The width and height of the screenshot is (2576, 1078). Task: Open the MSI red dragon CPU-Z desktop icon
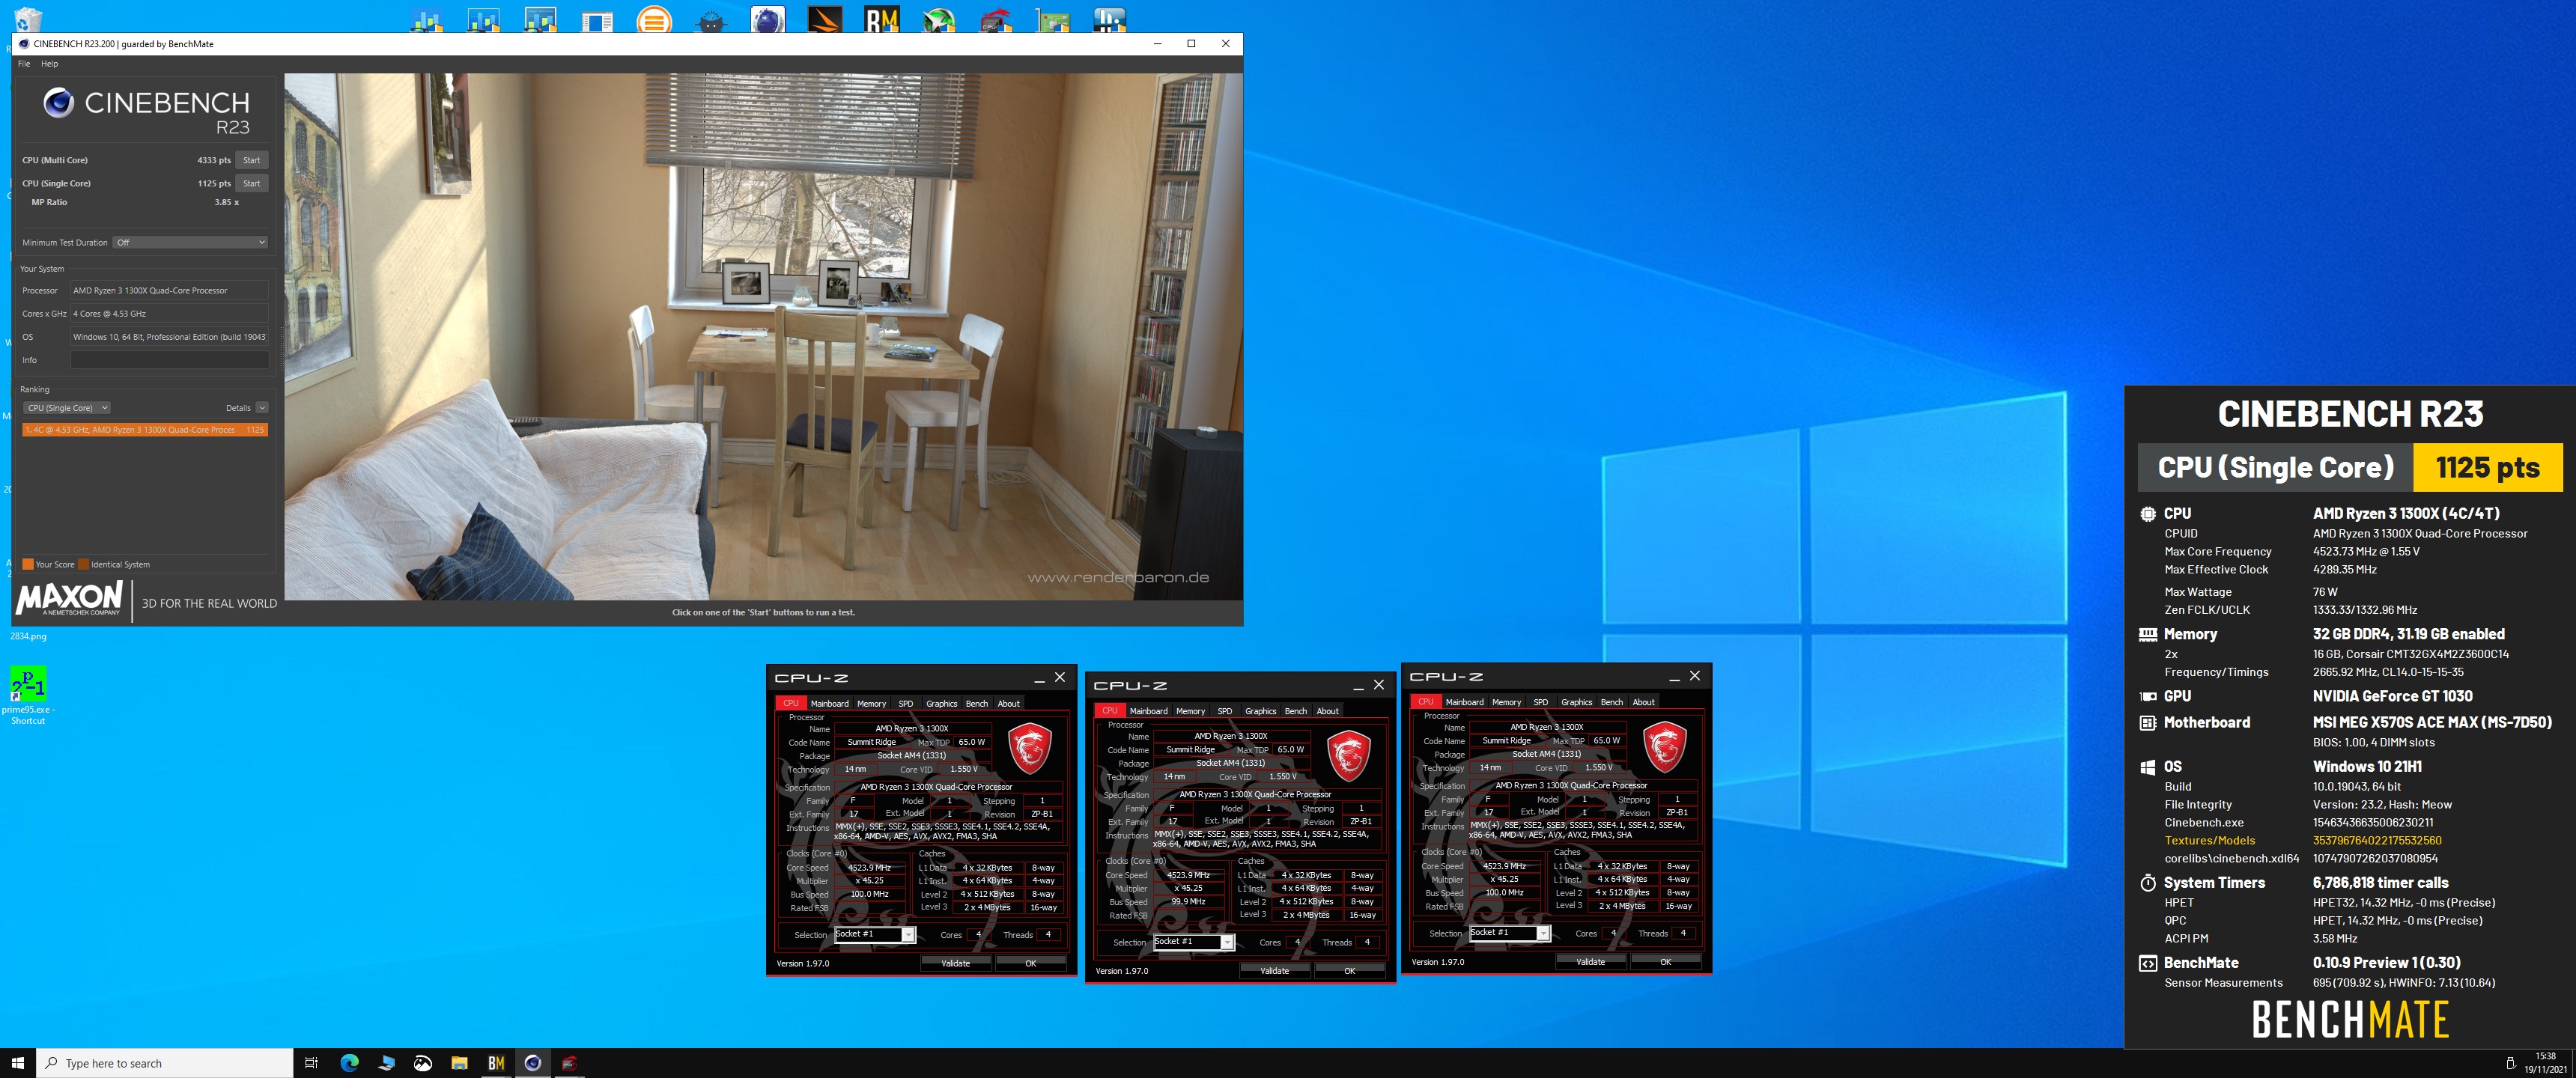click(x=996, y=19)
